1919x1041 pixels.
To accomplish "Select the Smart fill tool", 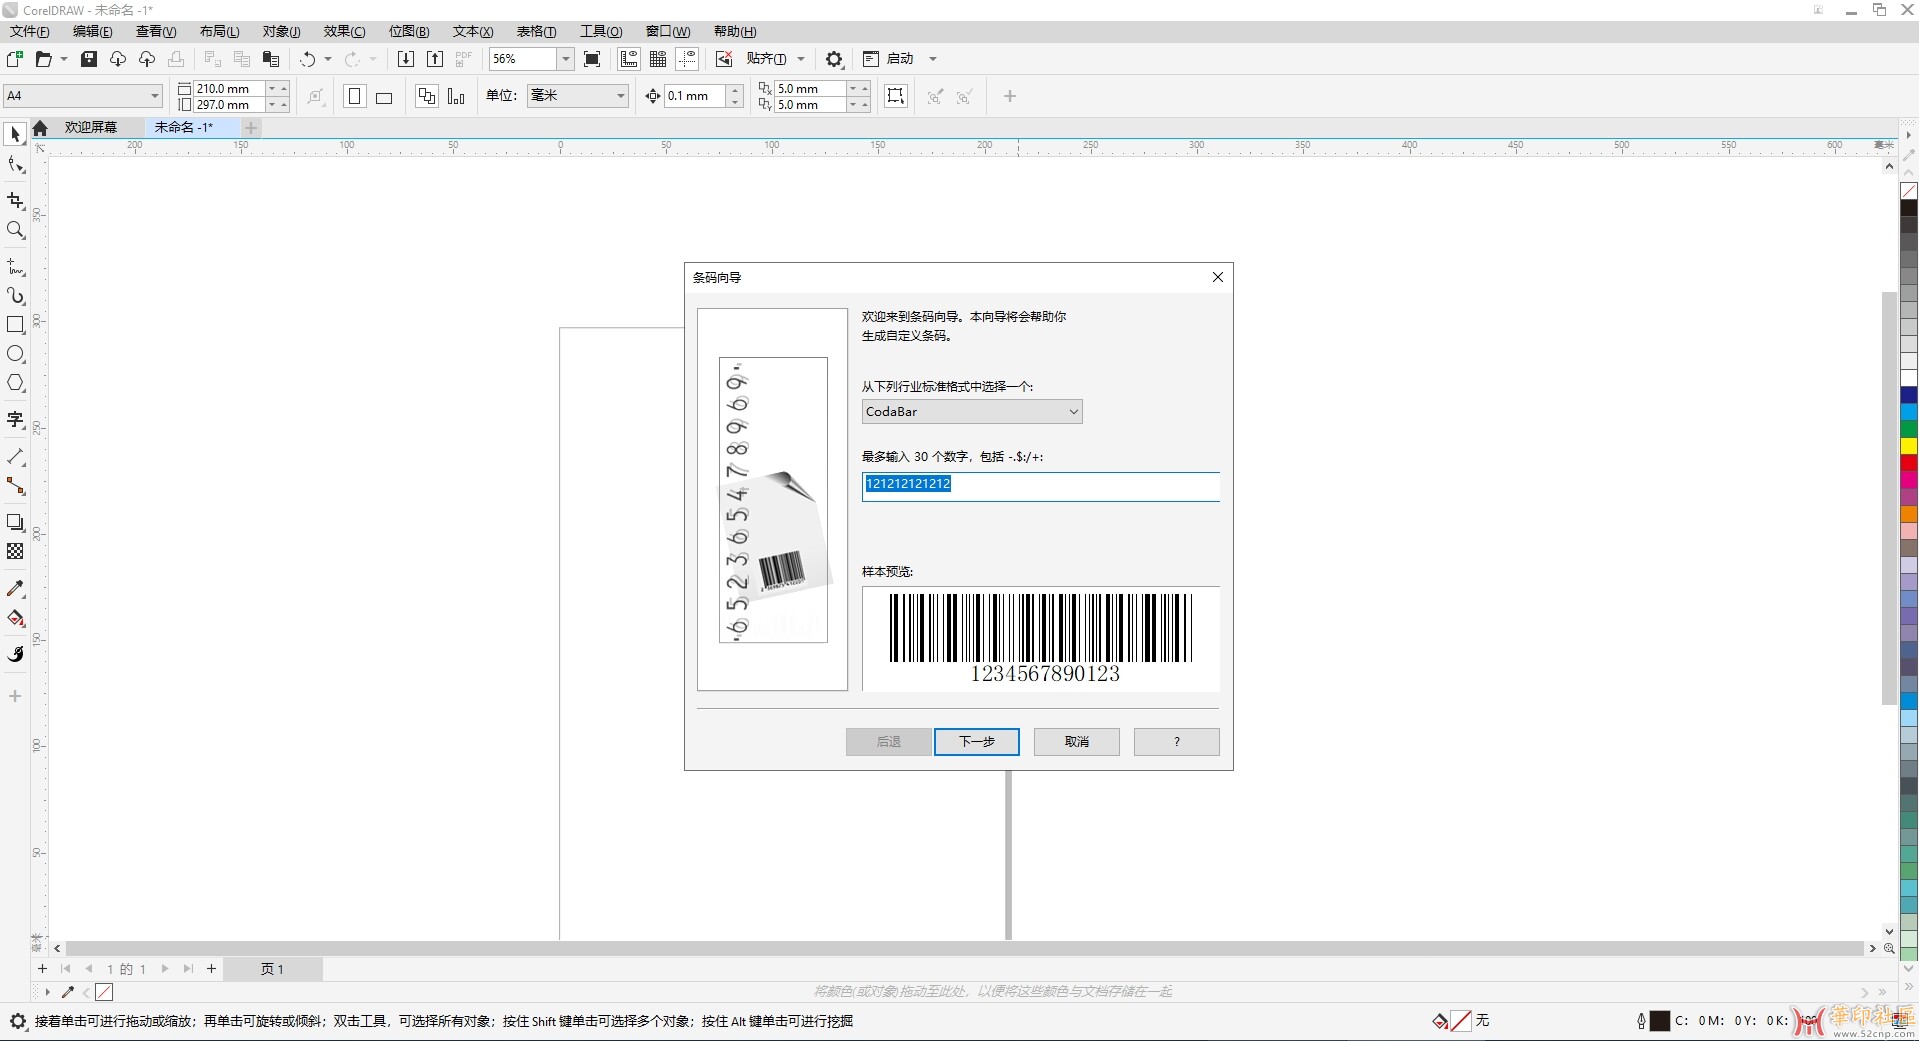I will pos(15,654).
